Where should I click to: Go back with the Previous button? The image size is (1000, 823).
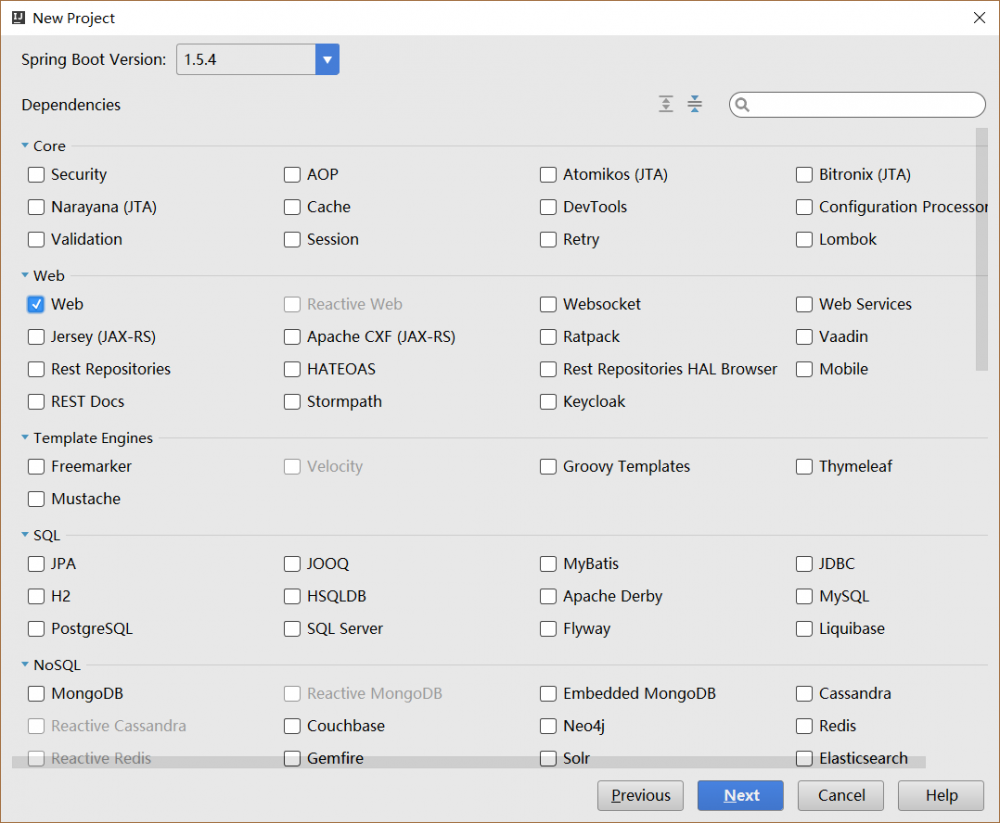tap(640, 796)
